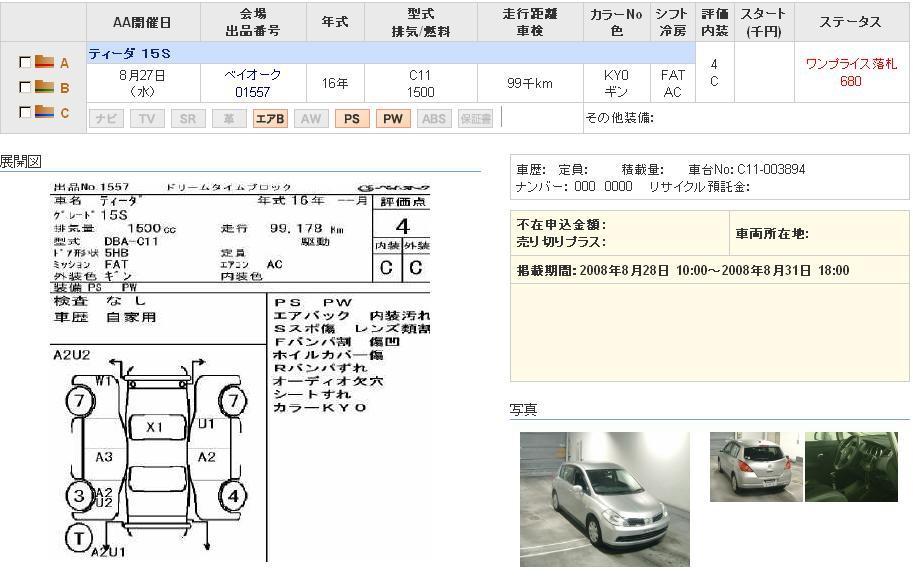
Task: Click the ステータス column header
Action: click(850, 22)
